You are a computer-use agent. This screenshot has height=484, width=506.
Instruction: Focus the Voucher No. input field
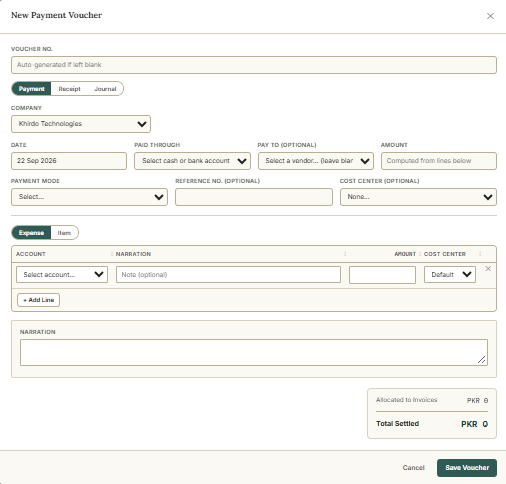254,65
